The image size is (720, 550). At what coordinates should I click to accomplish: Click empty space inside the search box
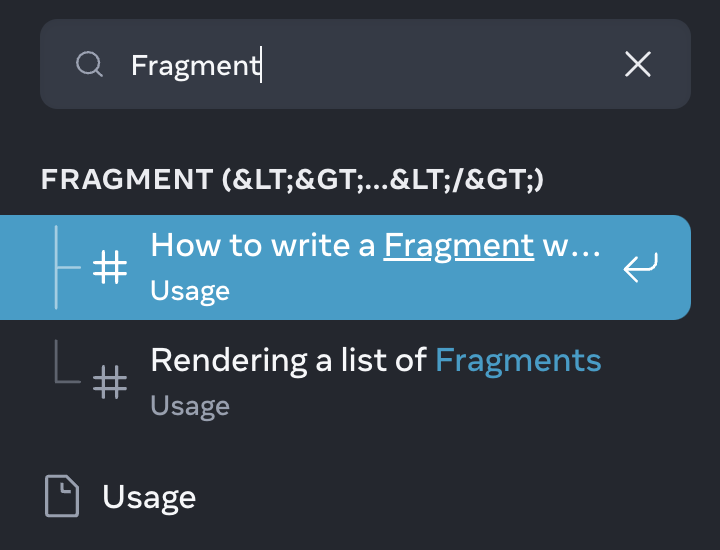click(441, 64)
